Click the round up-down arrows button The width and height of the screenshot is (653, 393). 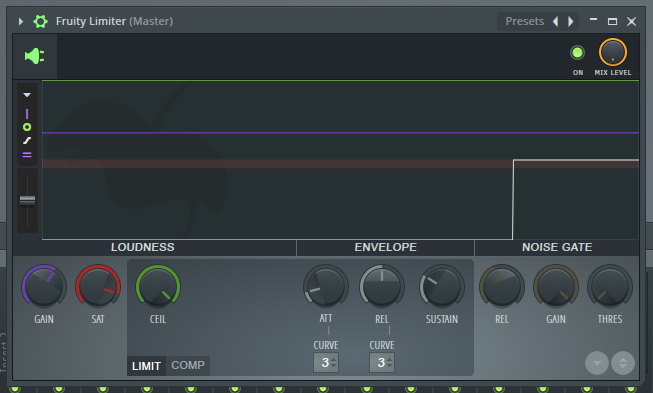click(623, 363)
